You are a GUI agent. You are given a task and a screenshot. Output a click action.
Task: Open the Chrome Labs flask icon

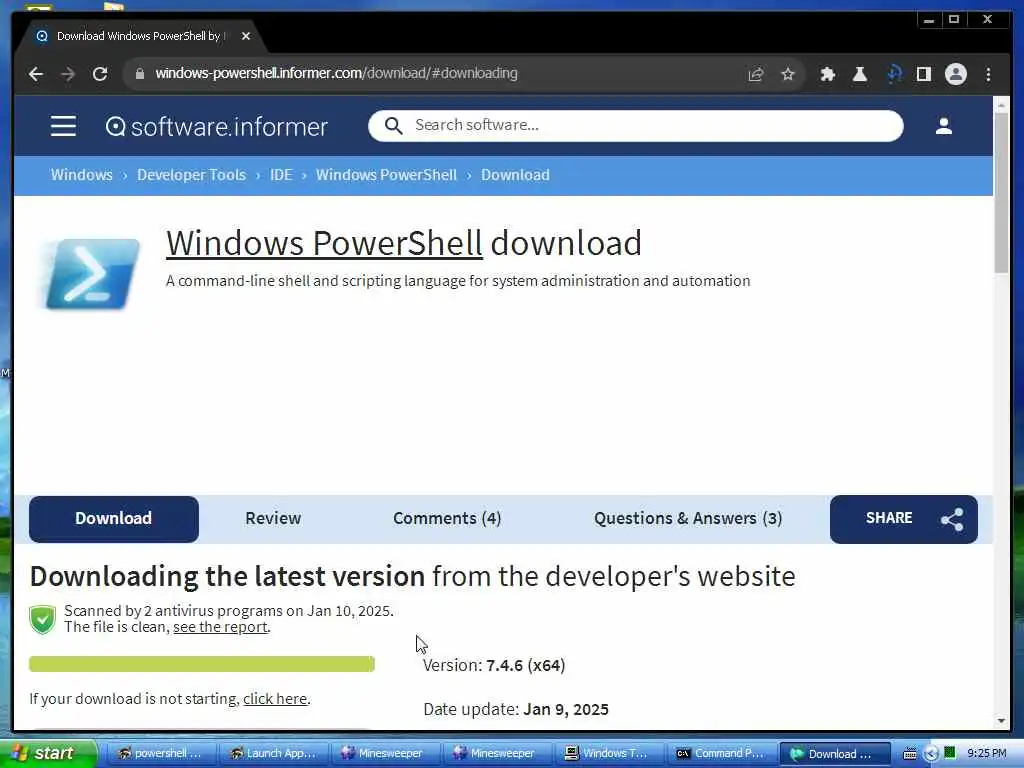coord(859,74)
